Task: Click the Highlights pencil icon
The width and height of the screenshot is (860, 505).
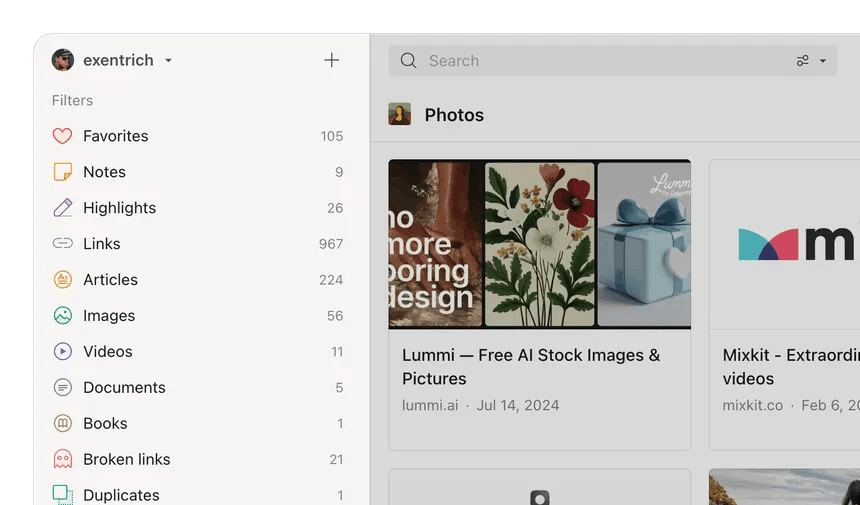Action: point(63,208)
